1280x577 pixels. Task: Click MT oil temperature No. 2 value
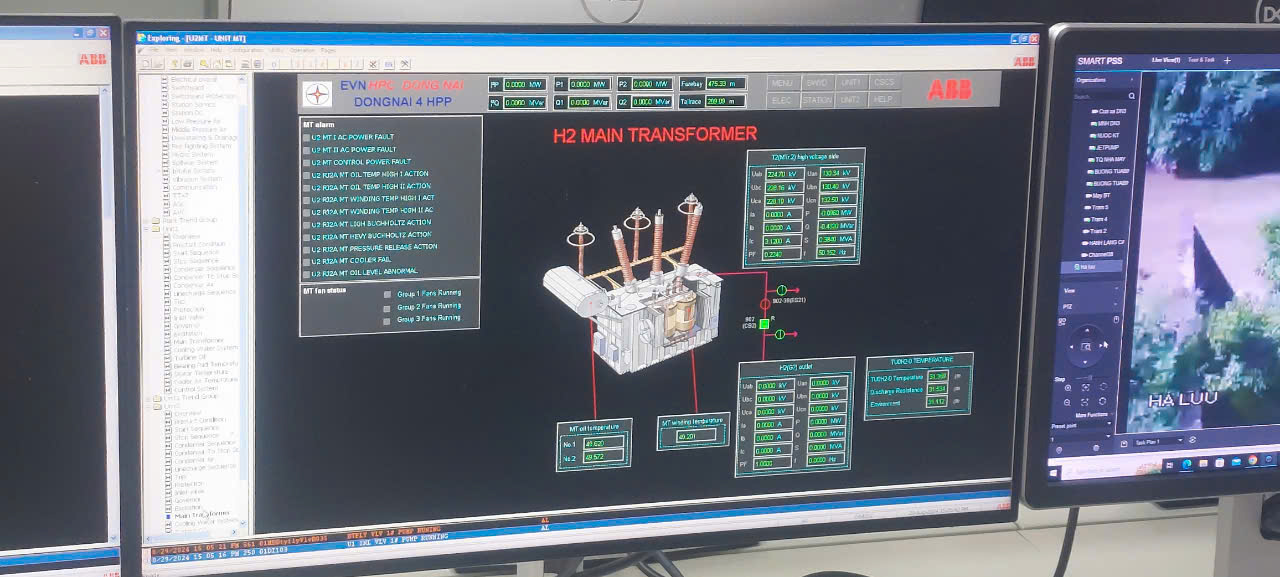tap(603, 456)
